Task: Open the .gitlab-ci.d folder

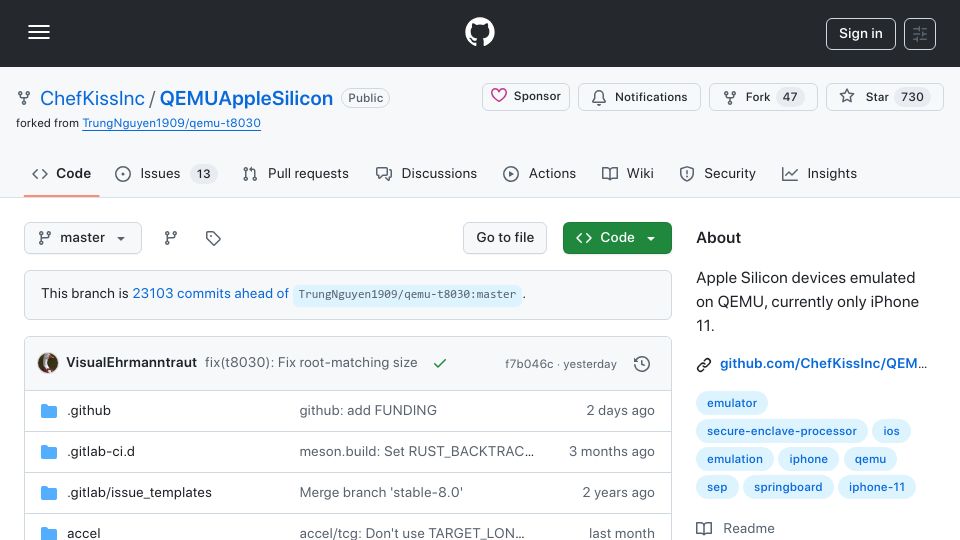Action: 101,451
